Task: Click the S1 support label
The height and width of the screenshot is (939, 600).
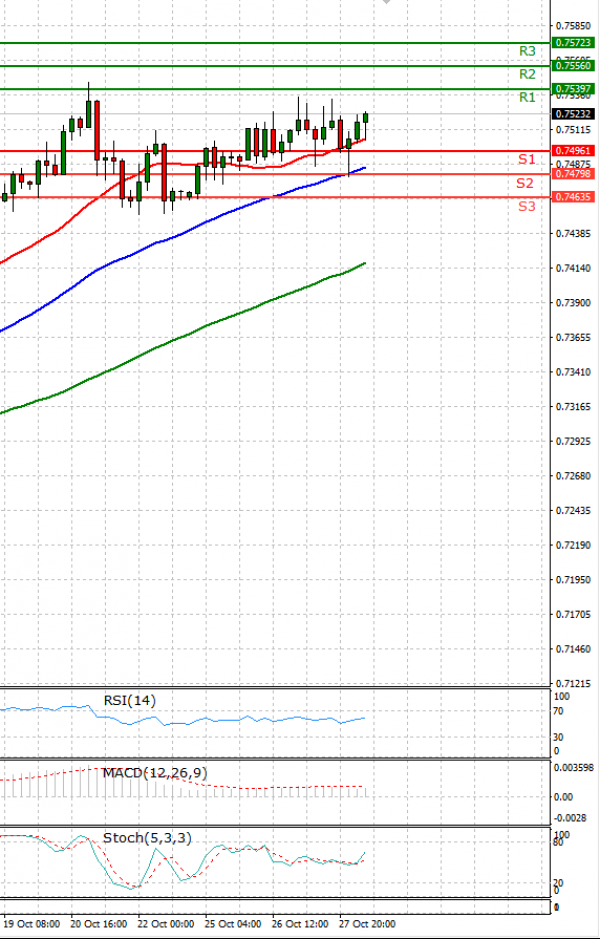Action: 526,159
